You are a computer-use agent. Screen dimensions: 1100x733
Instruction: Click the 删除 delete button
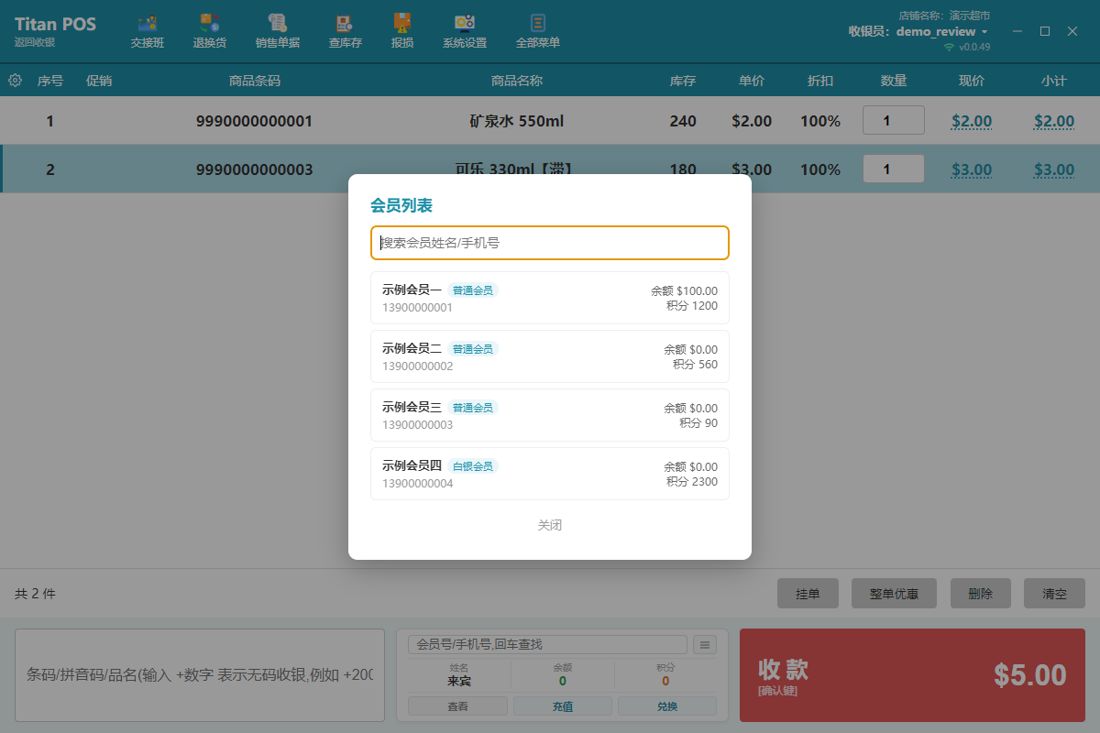[x=980, y=593]
